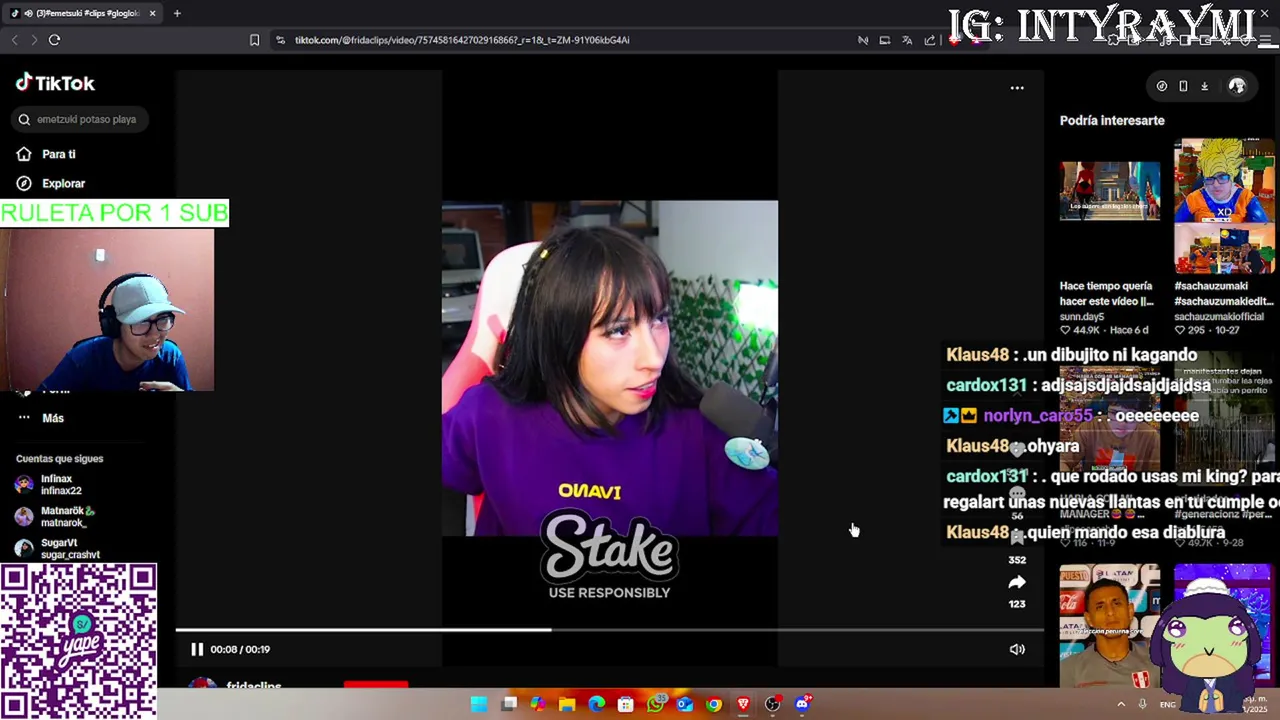Open Microsoft Store from taskbar

pos(625,704)
